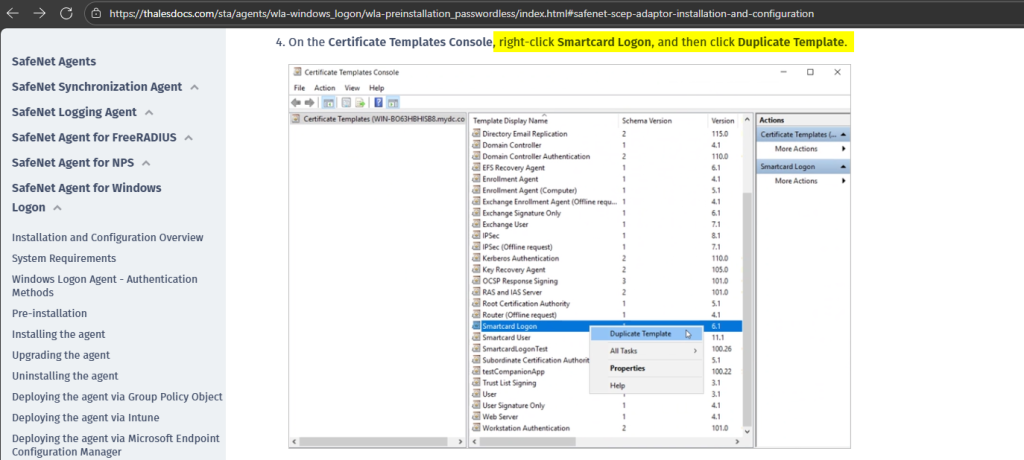Collapse the SafeNet Agent for FreeRADIUS section
This screenshot has height=460, width=1024.
(x=188, y=137)
